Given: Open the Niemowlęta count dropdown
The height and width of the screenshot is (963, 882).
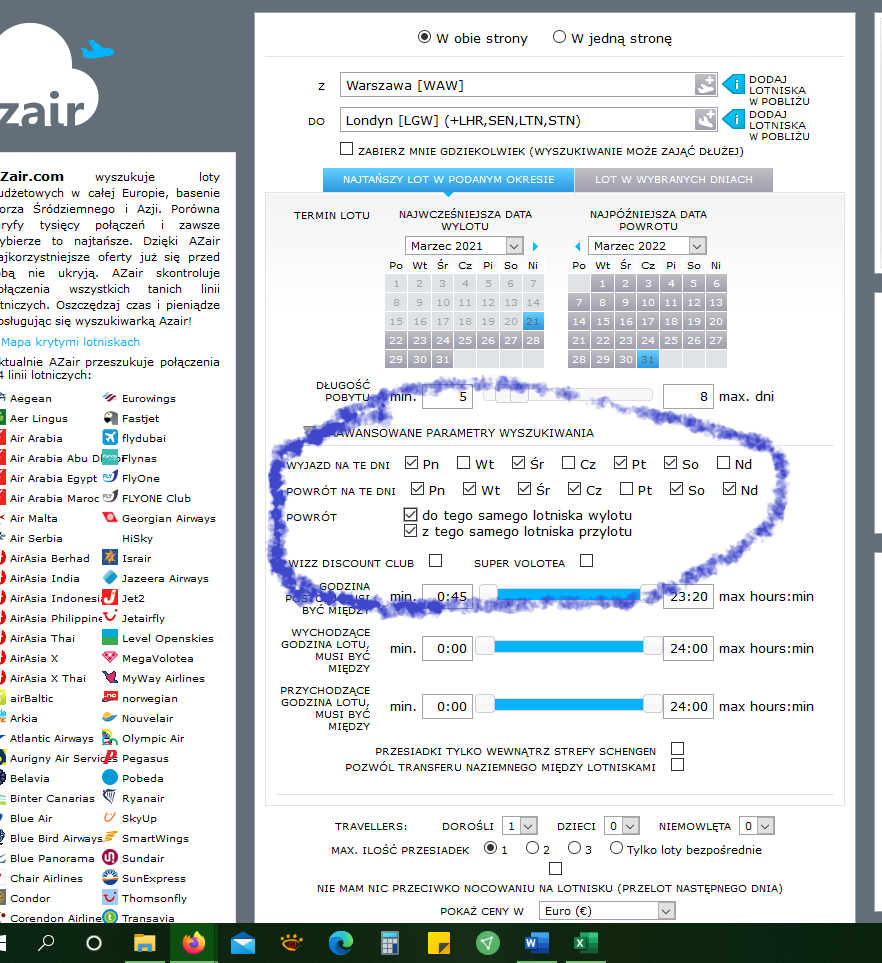Looking at the screenshot, I should [x=756, y=826].
